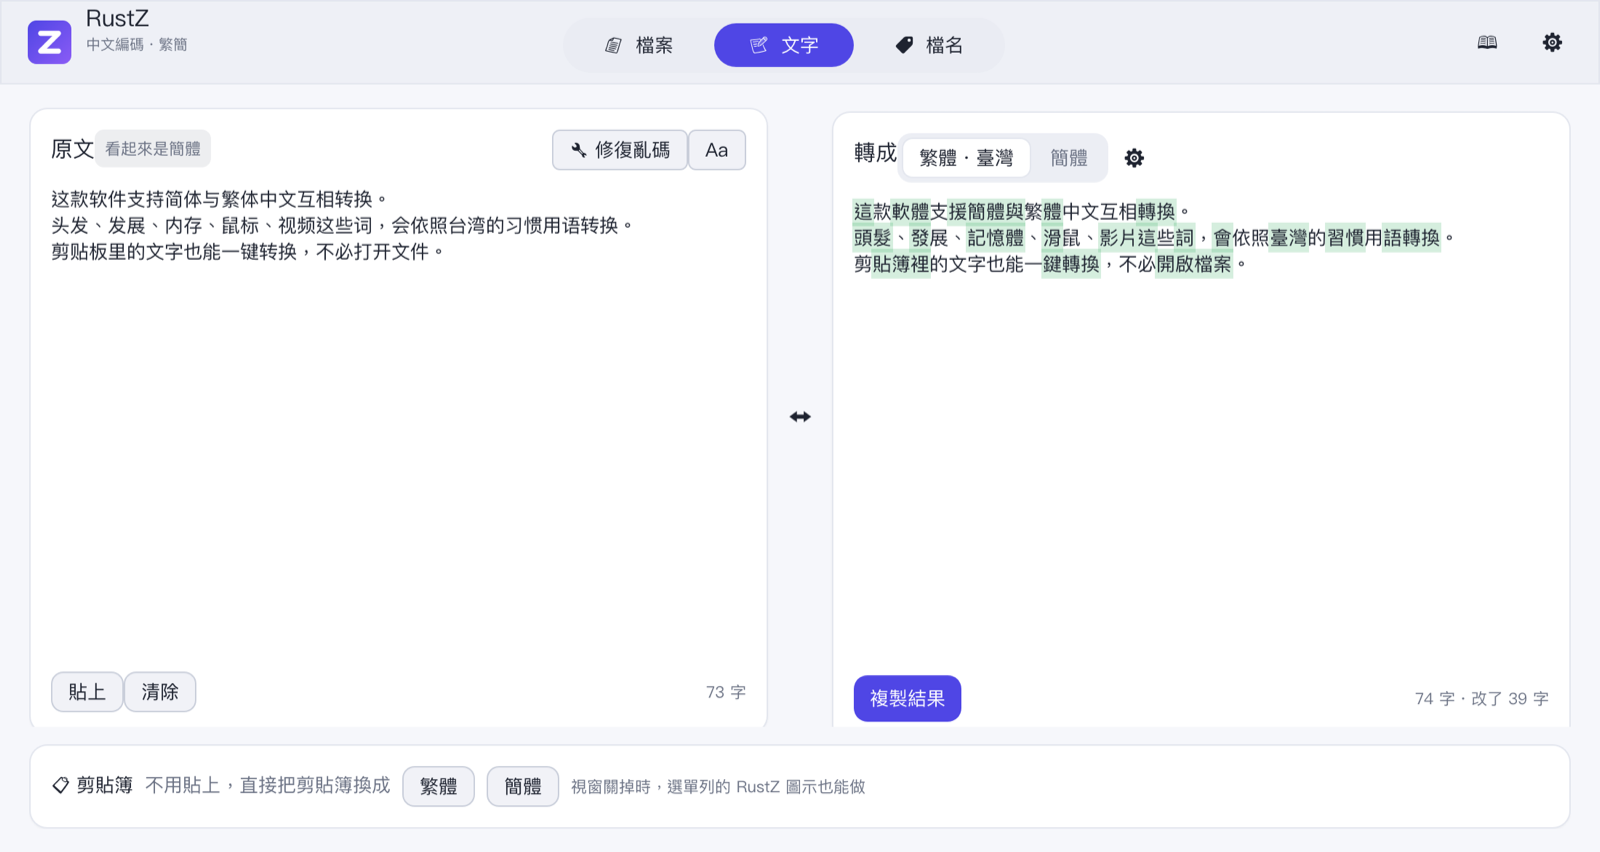The width and height of the screenshot is (1600, 852).
Task: Click the RustZ purple Z logo
Action: pos(49,42)
